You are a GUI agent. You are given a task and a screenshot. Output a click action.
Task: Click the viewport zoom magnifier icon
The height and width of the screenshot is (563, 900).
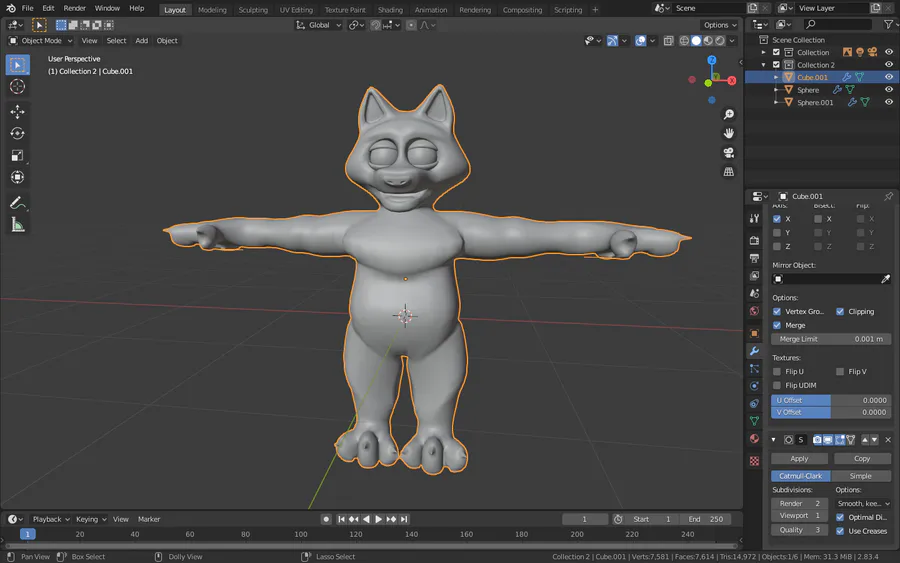pyautogui.click(x=729, y=115)
